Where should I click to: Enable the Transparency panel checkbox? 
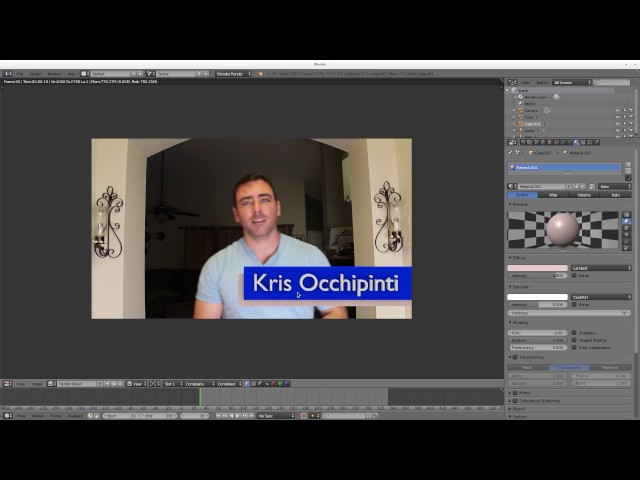coord(515,357)
